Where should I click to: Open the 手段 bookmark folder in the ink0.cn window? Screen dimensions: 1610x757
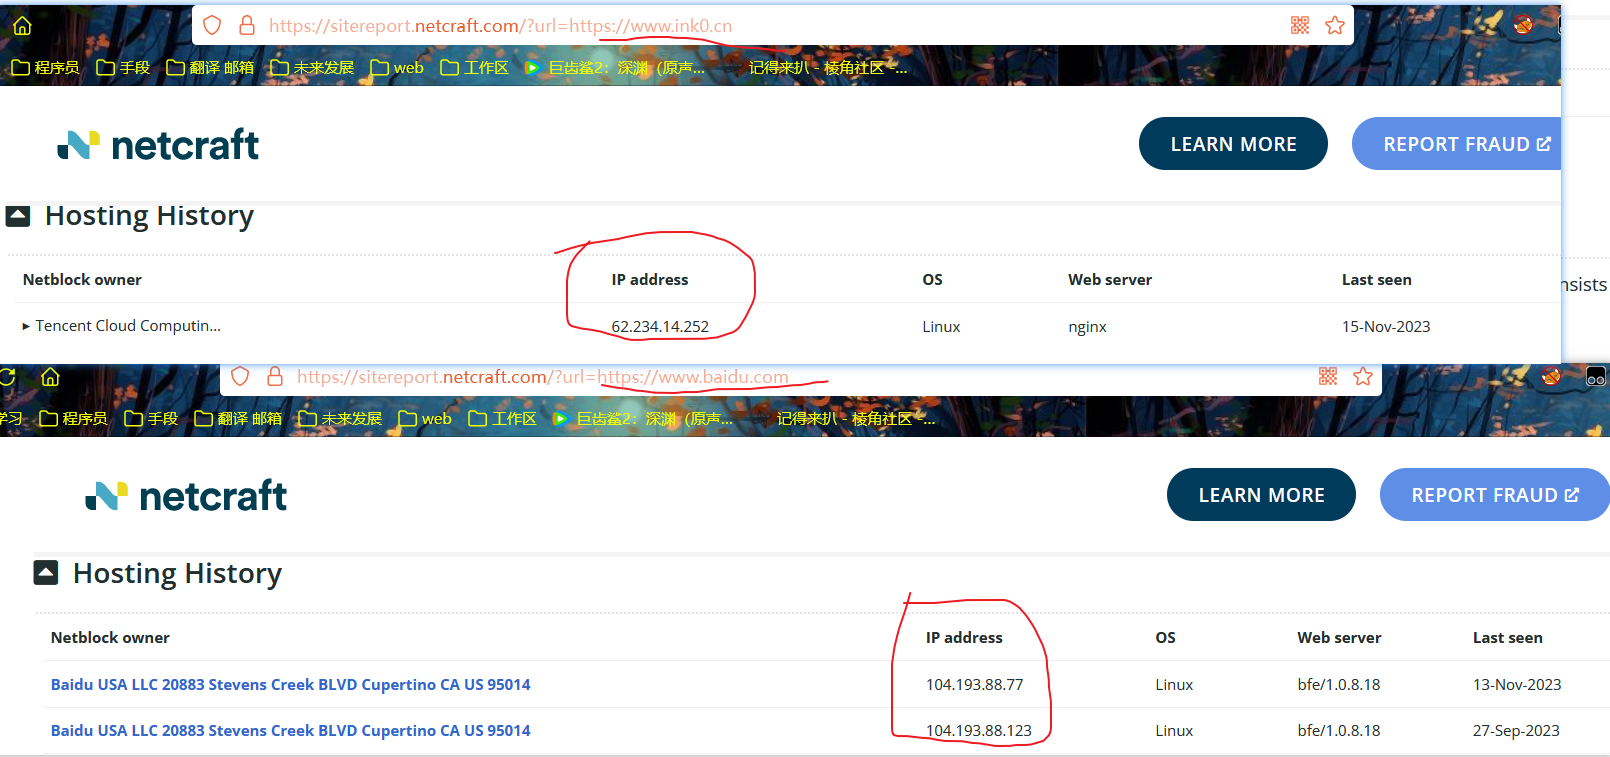point(123,67)
